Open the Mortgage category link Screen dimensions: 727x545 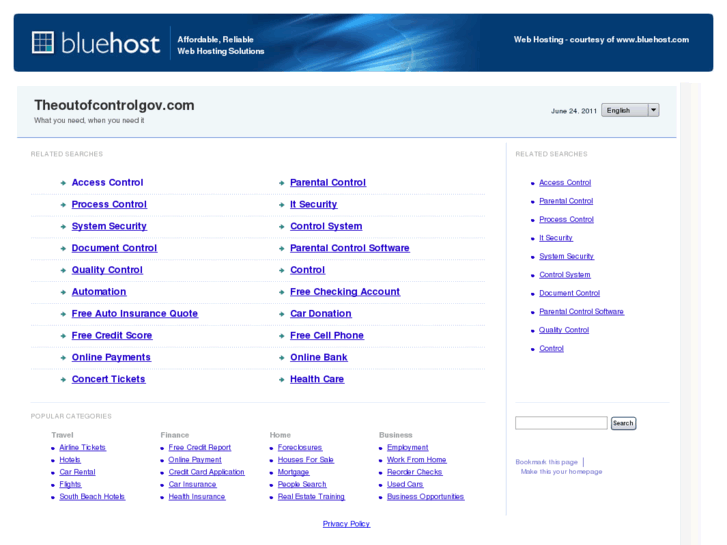pyautogui.click(x=293, y=472)
